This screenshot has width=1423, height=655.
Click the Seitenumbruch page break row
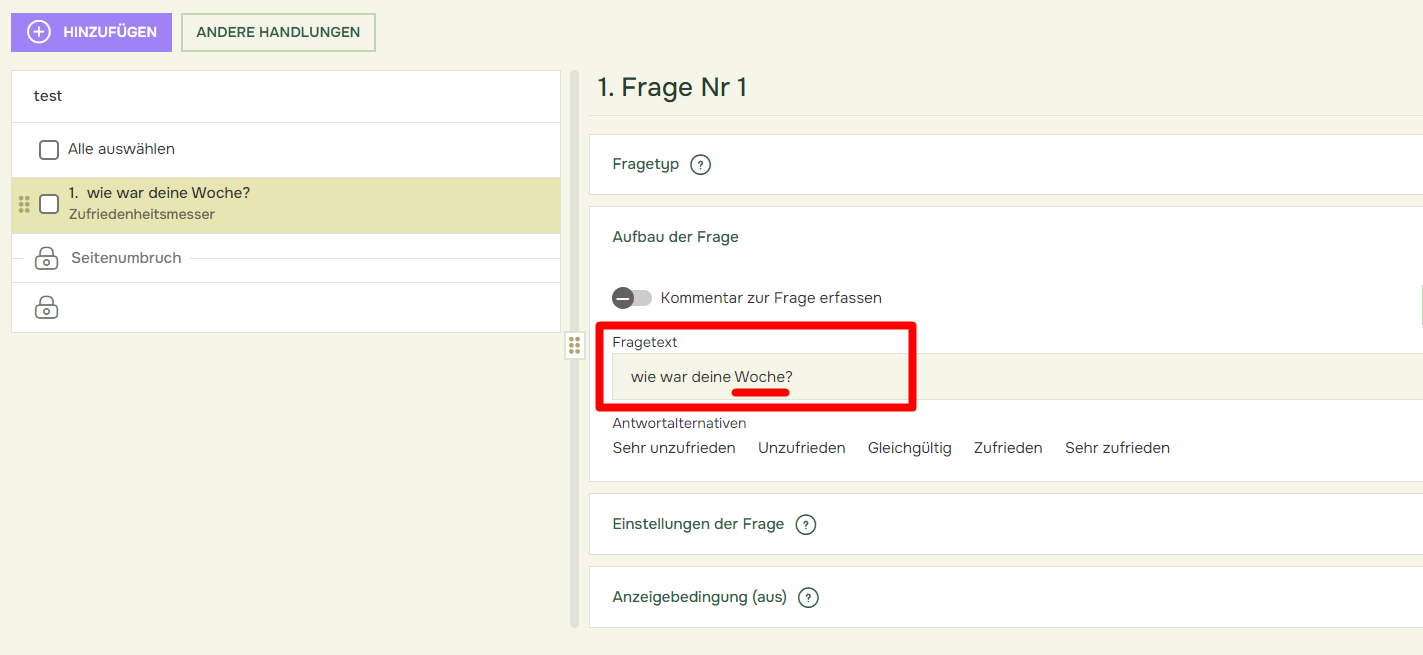tap(286, 258)
